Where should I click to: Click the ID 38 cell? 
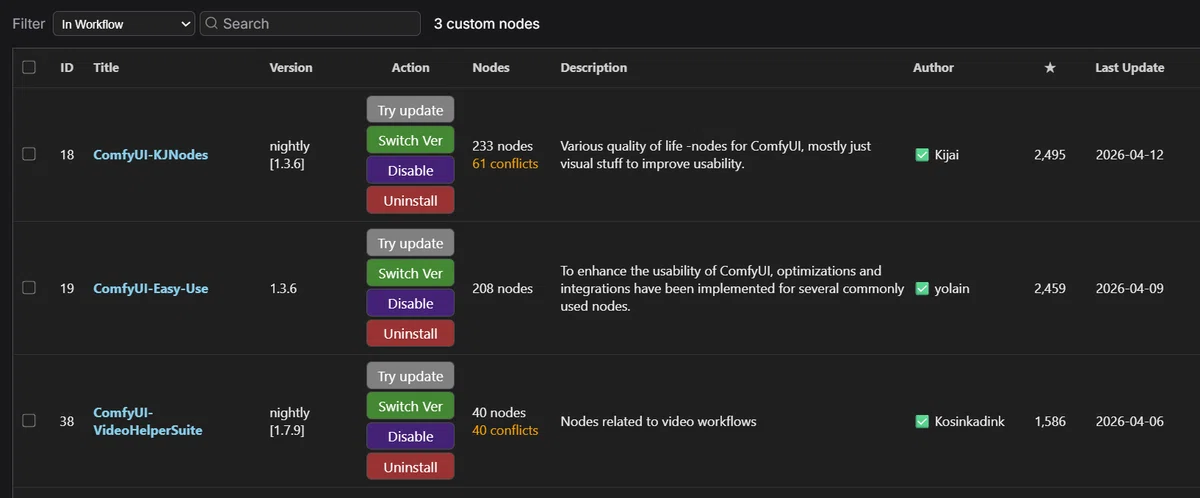coord(67,421)
